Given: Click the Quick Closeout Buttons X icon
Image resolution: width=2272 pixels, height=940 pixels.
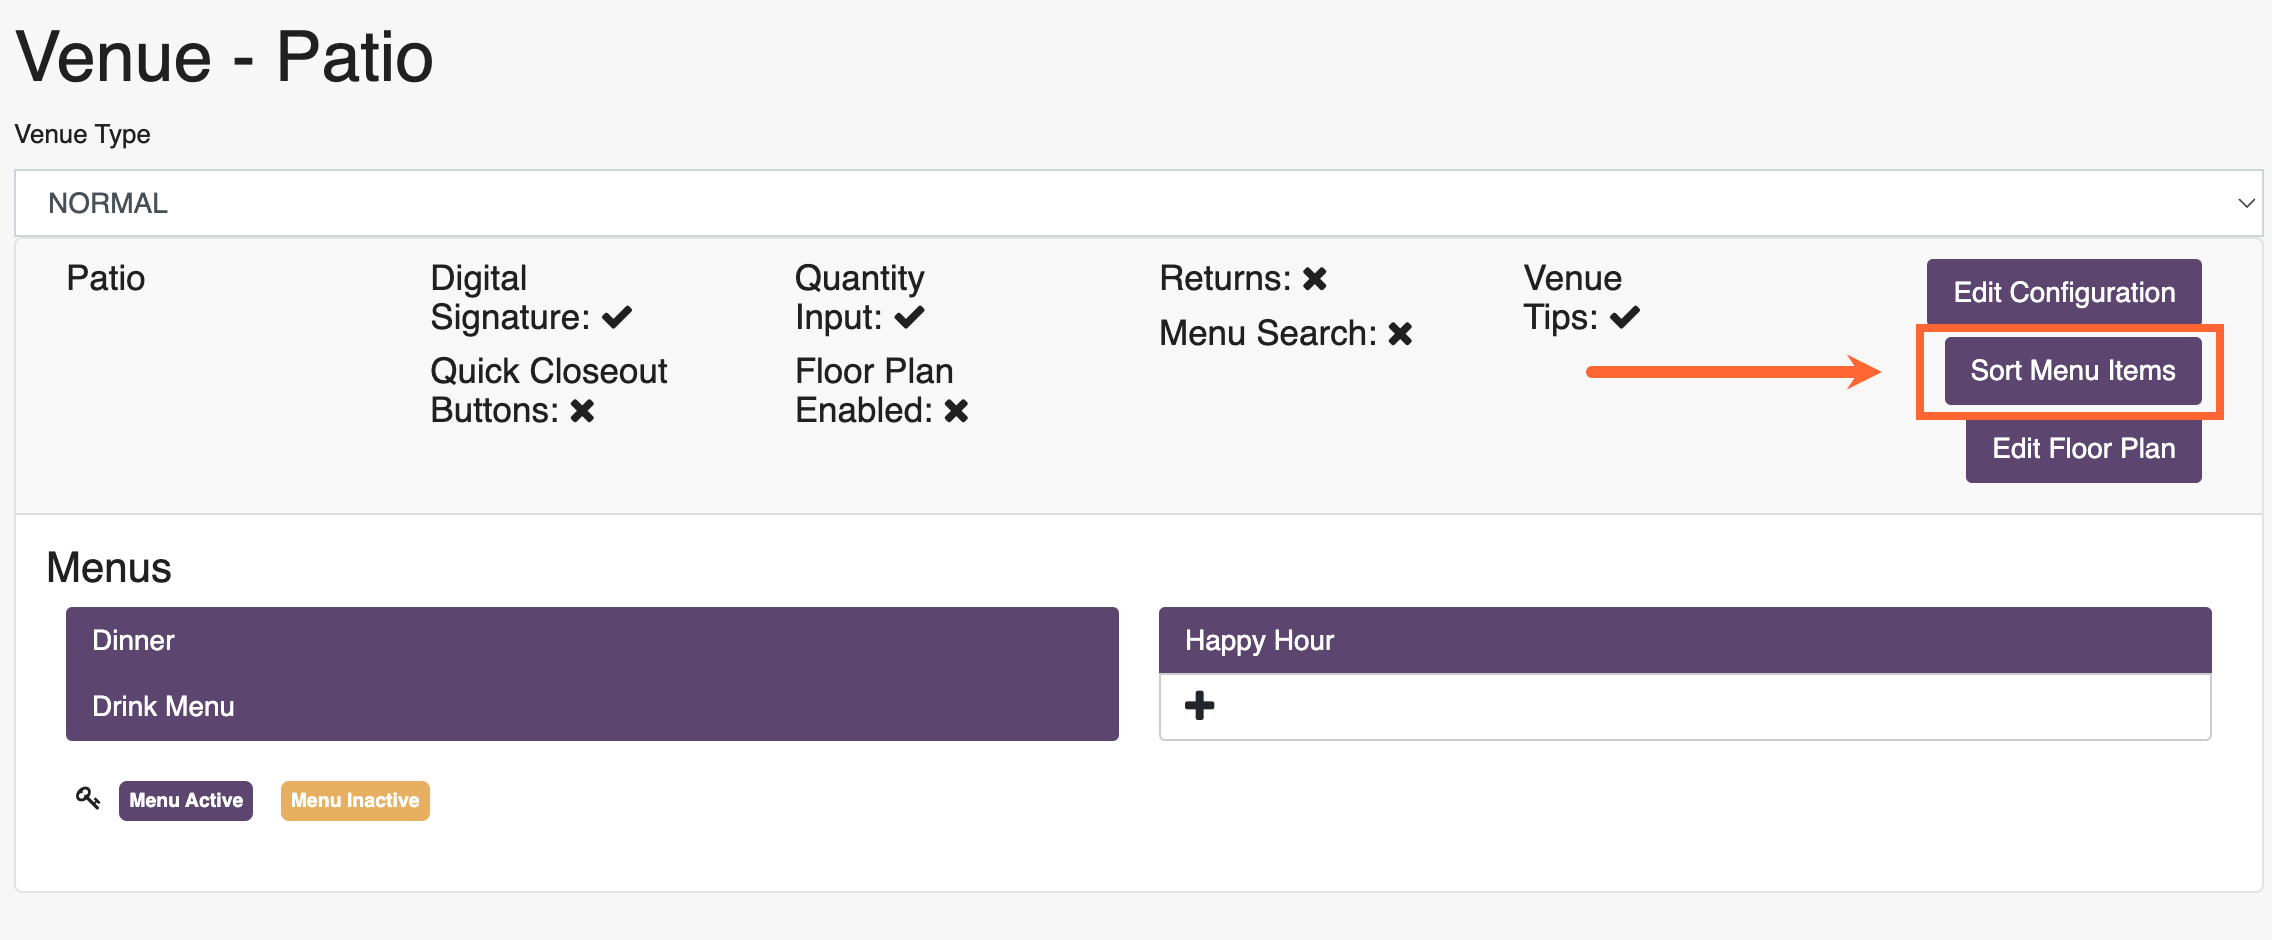Looking at the screenshot, I should (x=582, y=411).
